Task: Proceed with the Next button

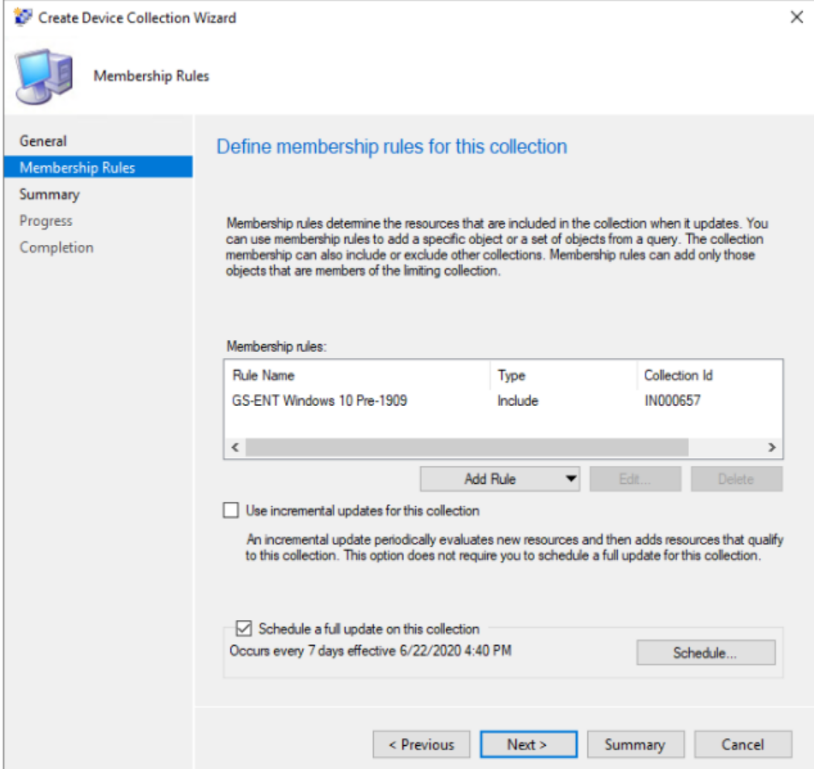Action: (x=528, y=745)
